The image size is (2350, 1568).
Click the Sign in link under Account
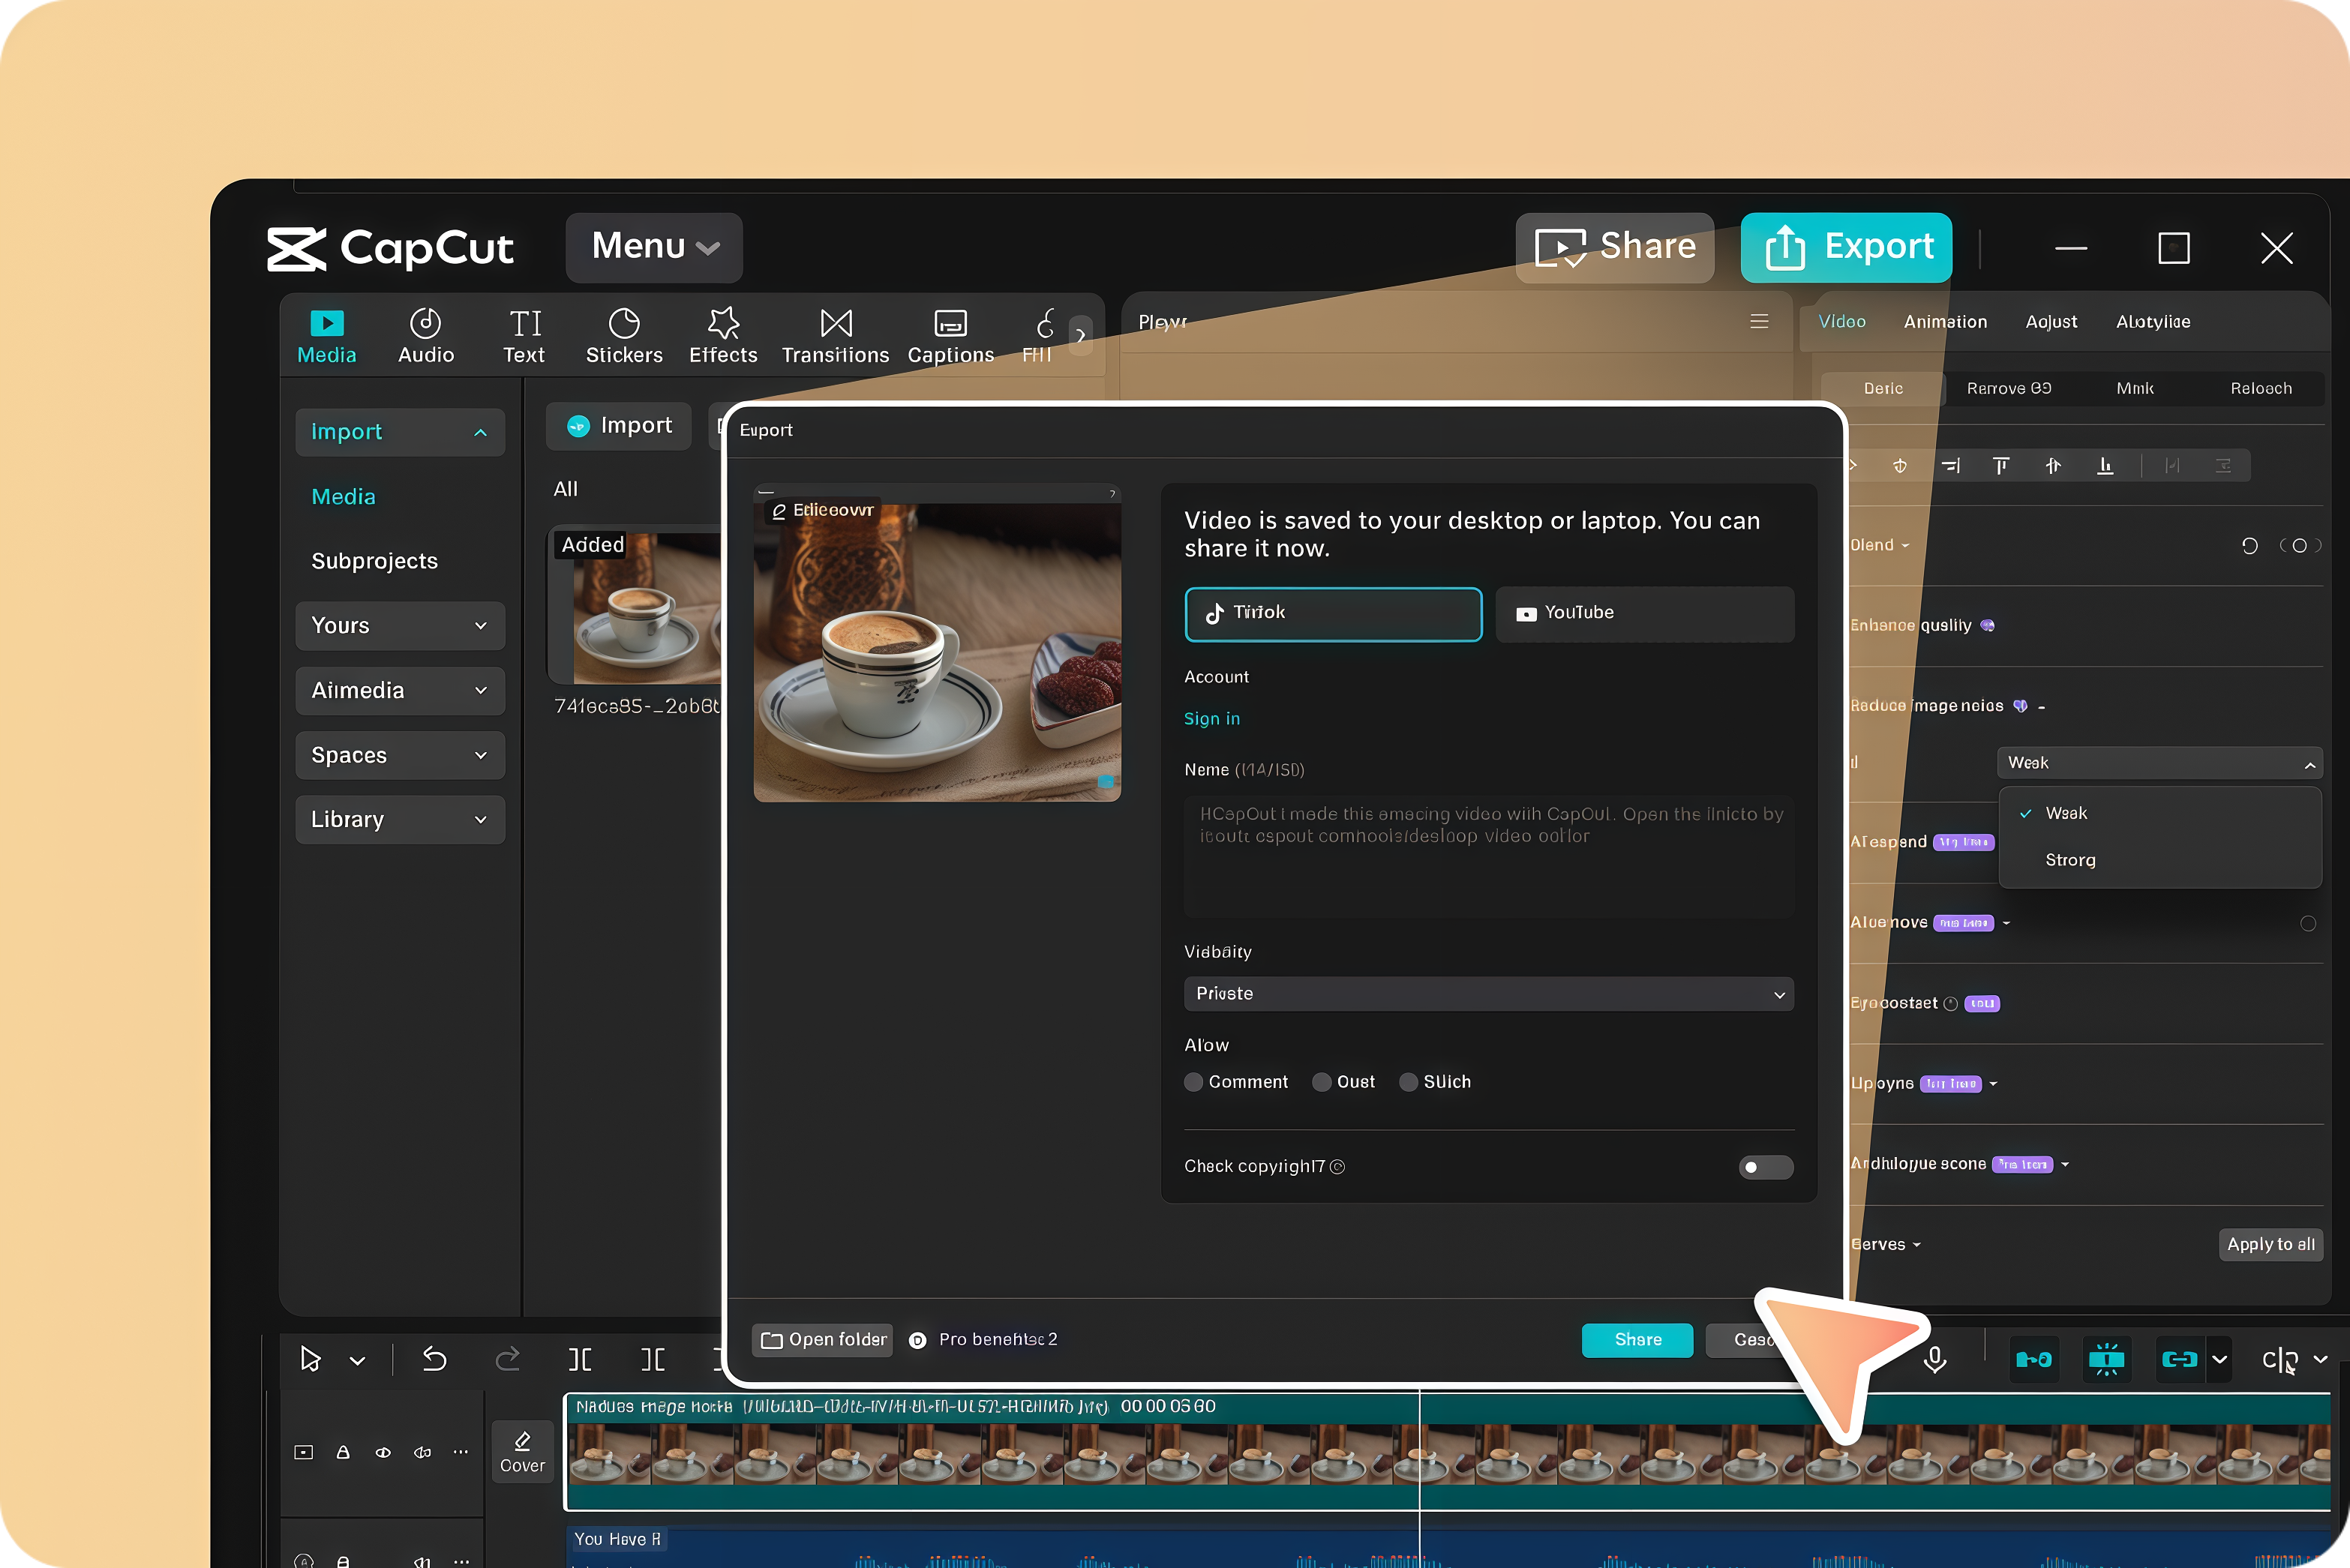coord(1211,718)
